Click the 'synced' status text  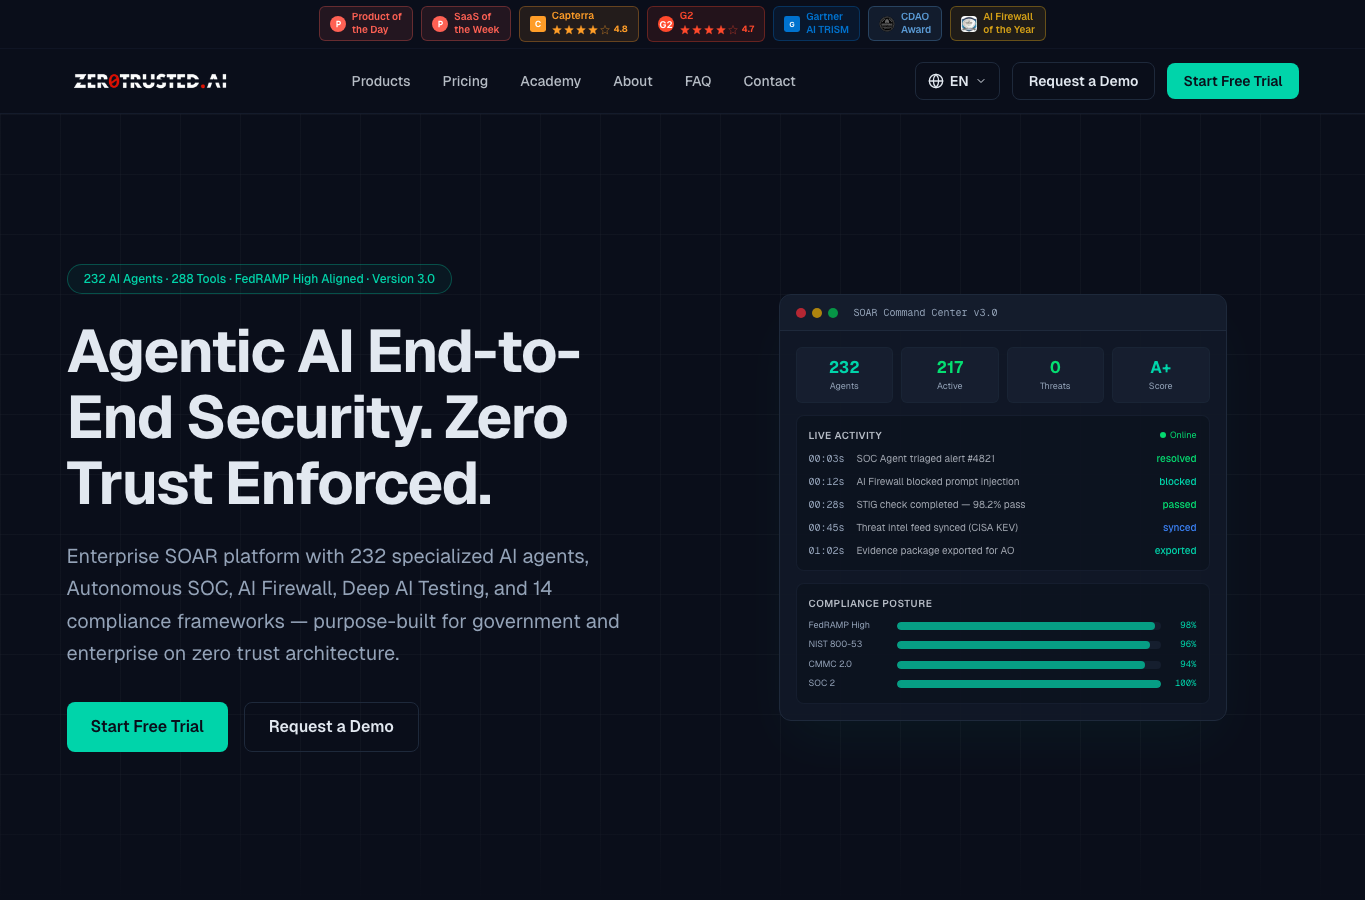click(1180, 528)
